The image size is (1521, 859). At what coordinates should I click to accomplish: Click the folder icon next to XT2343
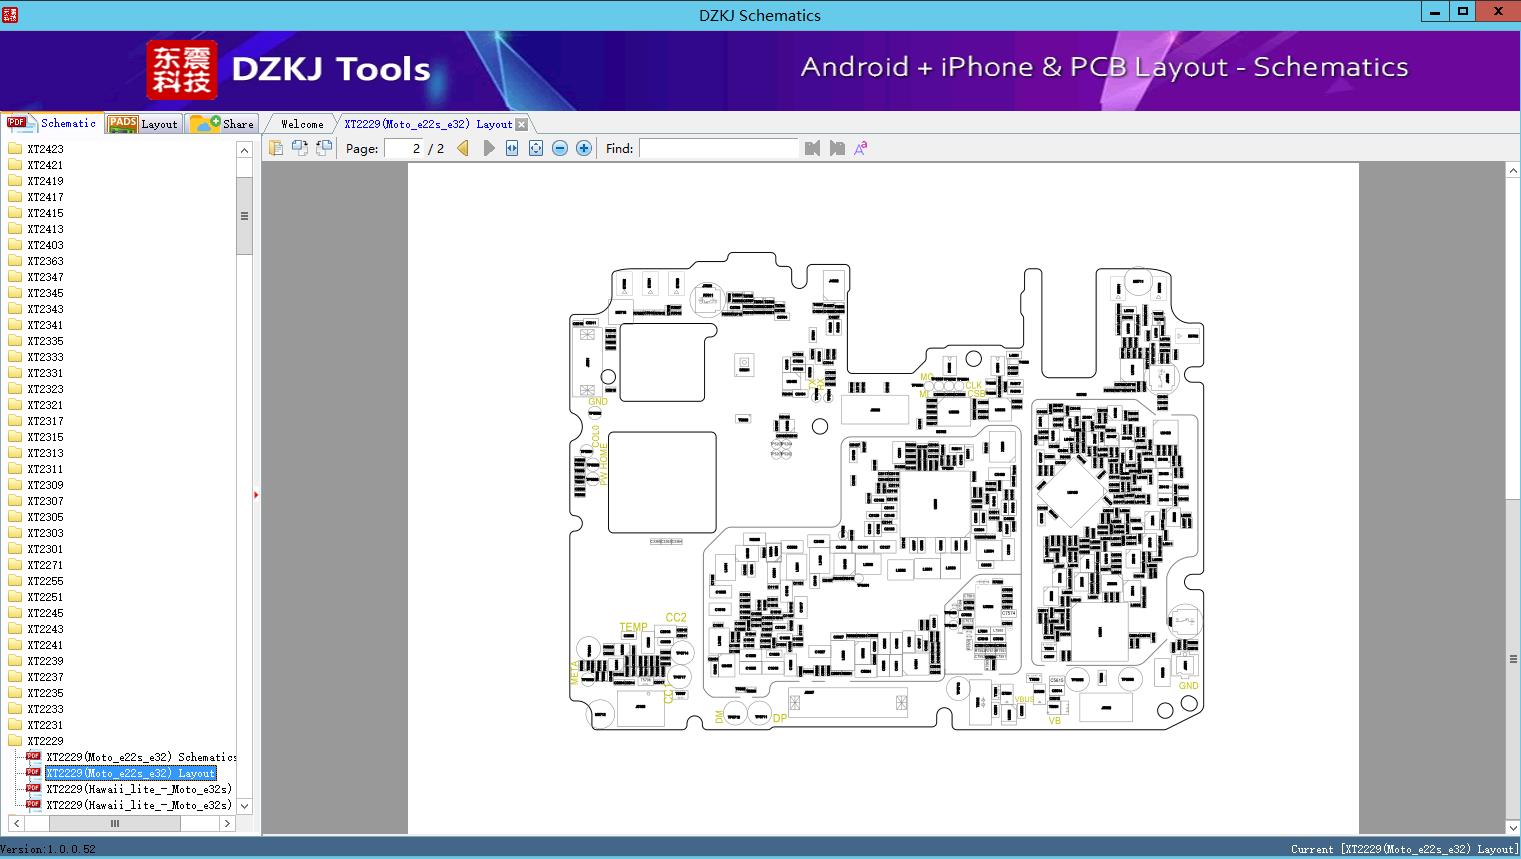(x=15, y=309)
